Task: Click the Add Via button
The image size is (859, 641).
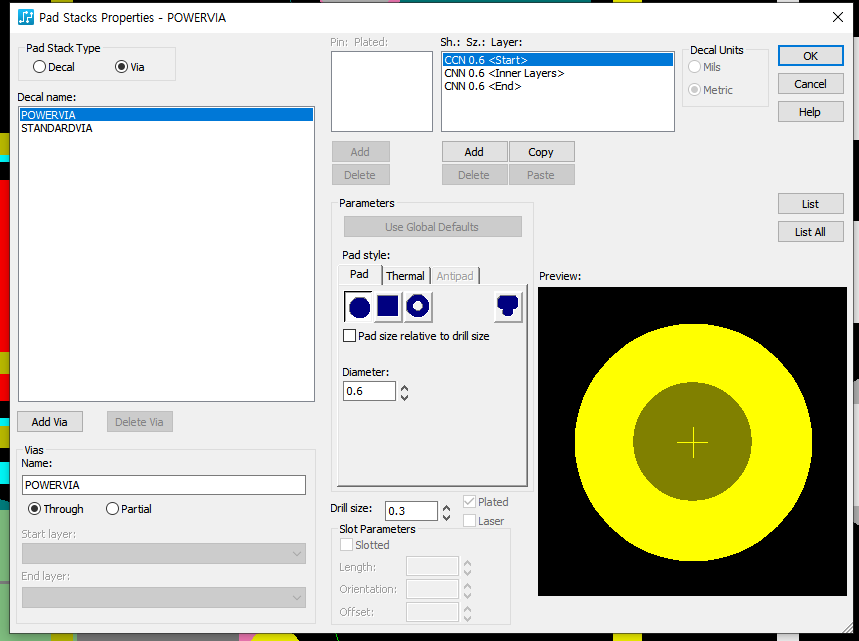Action: pyautogui.click(x=49, y=422)
